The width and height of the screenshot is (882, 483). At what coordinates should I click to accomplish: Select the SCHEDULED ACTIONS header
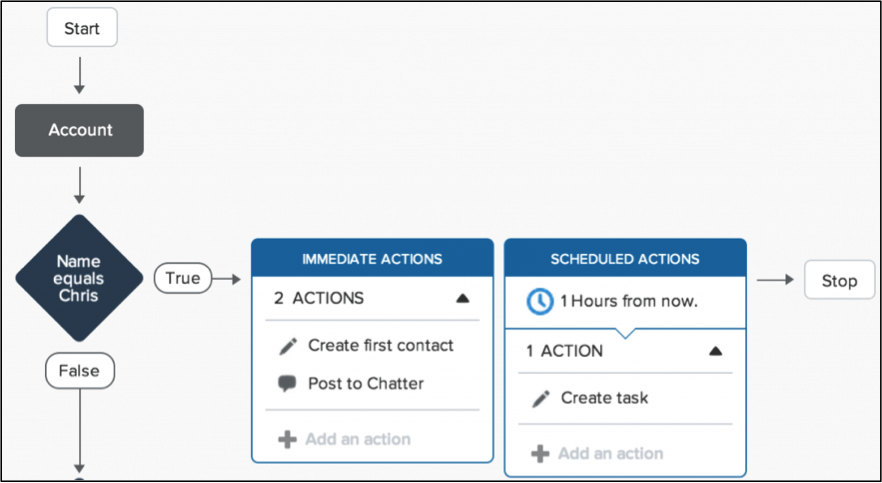point(625,259)
